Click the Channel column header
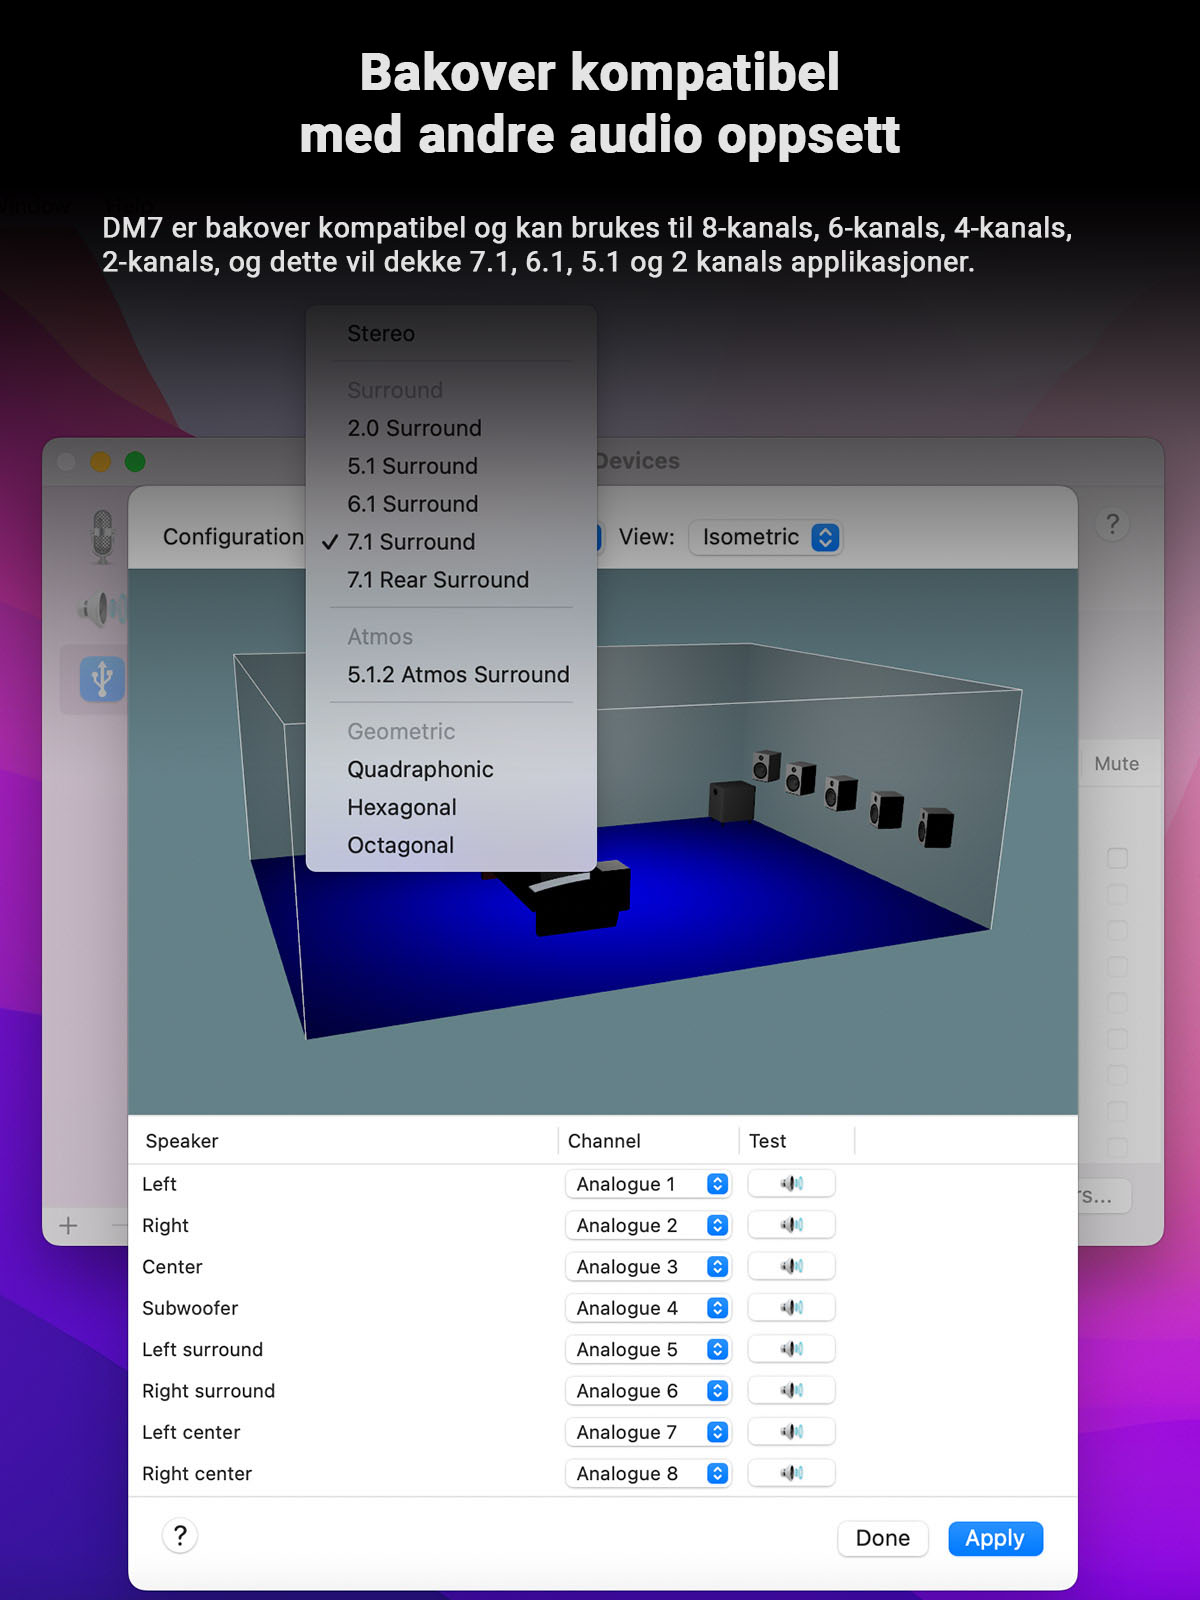The width and height of the screenshot is (1200, 1600). 604,1141
